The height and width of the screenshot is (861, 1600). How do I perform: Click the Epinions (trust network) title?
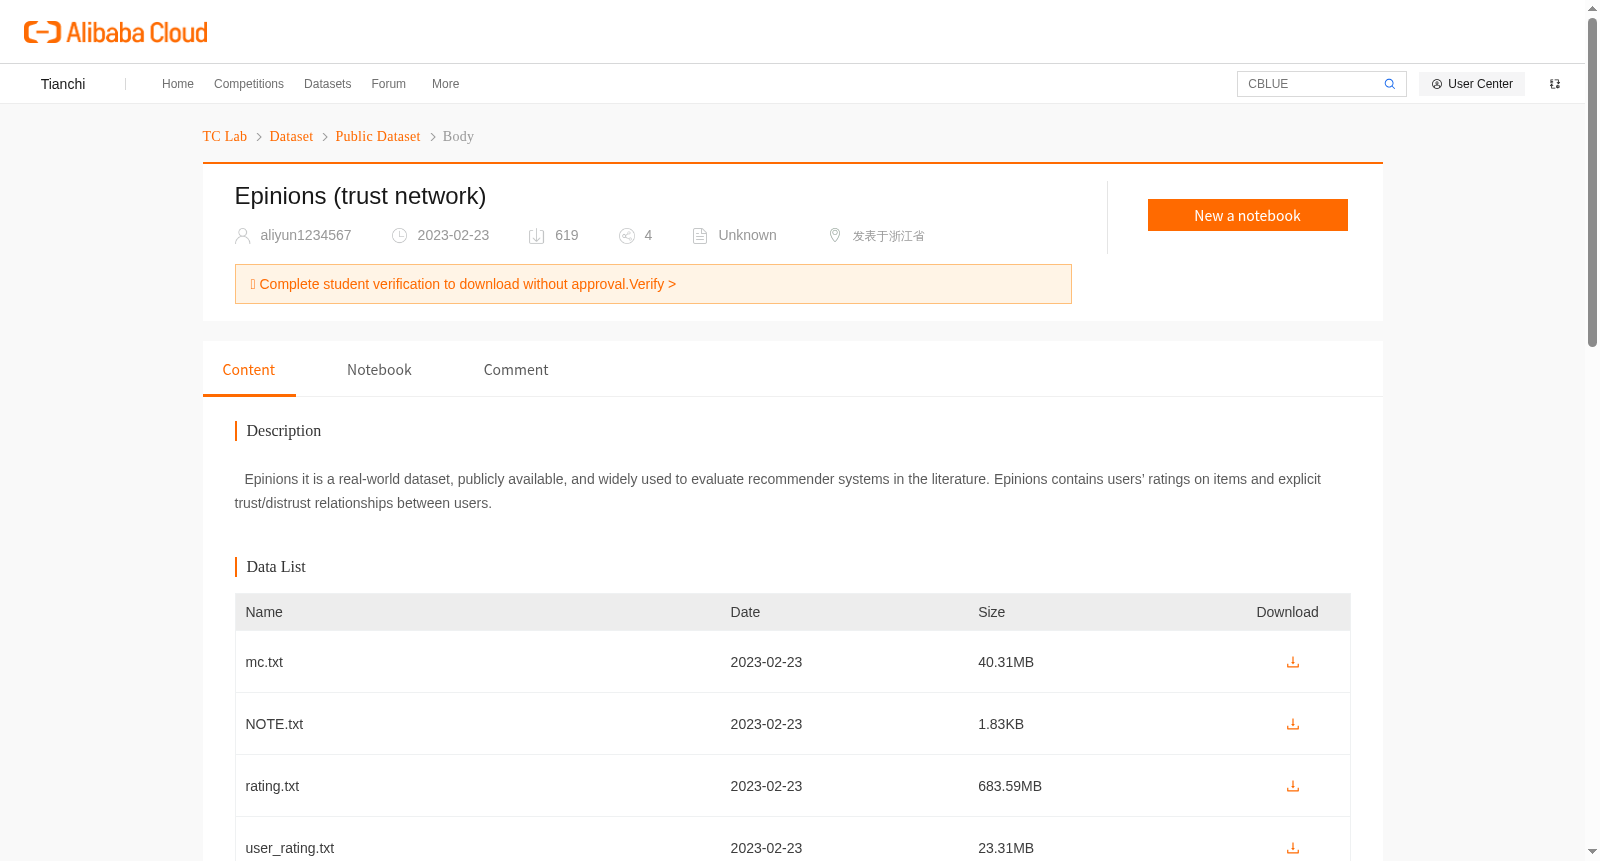(x=360, y=196)
